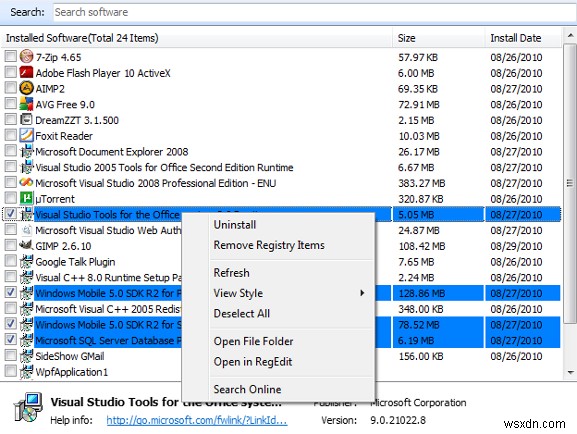Check the µTorrent checkbox
This screenshot has width=577, height=434.
11,198
